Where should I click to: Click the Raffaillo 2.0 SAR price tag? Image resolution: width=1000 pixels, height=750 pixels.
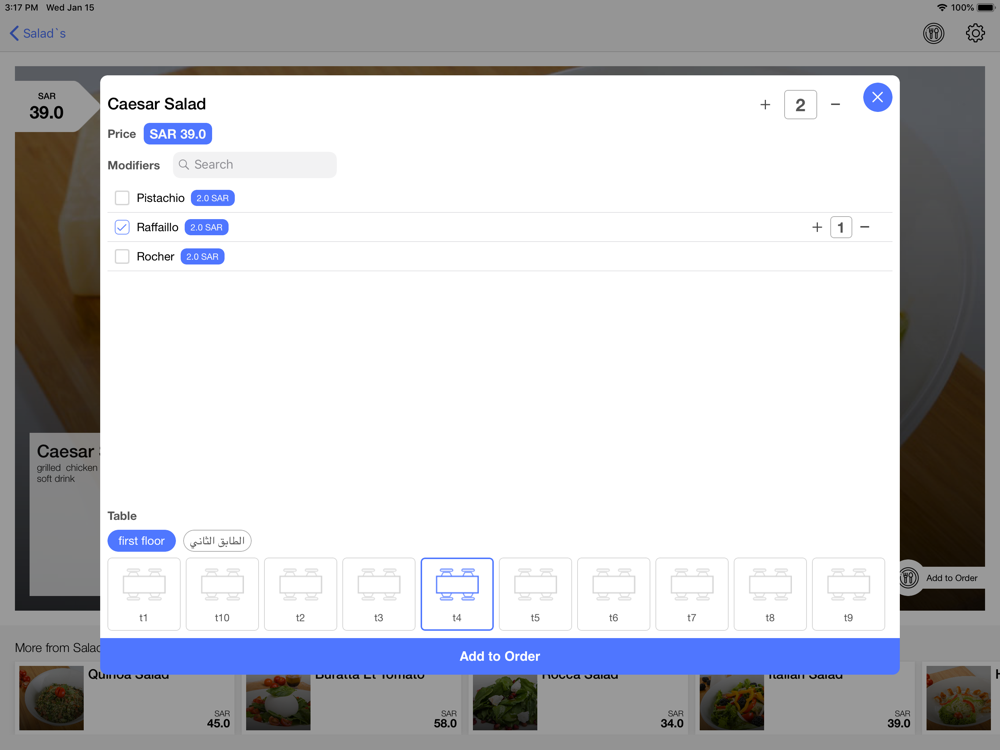coord(206,227)
